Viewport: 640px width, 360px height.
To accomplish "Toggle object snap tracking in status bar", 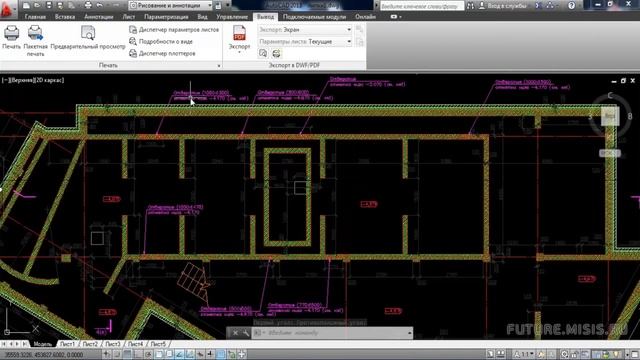I will (x=179, y=354).
